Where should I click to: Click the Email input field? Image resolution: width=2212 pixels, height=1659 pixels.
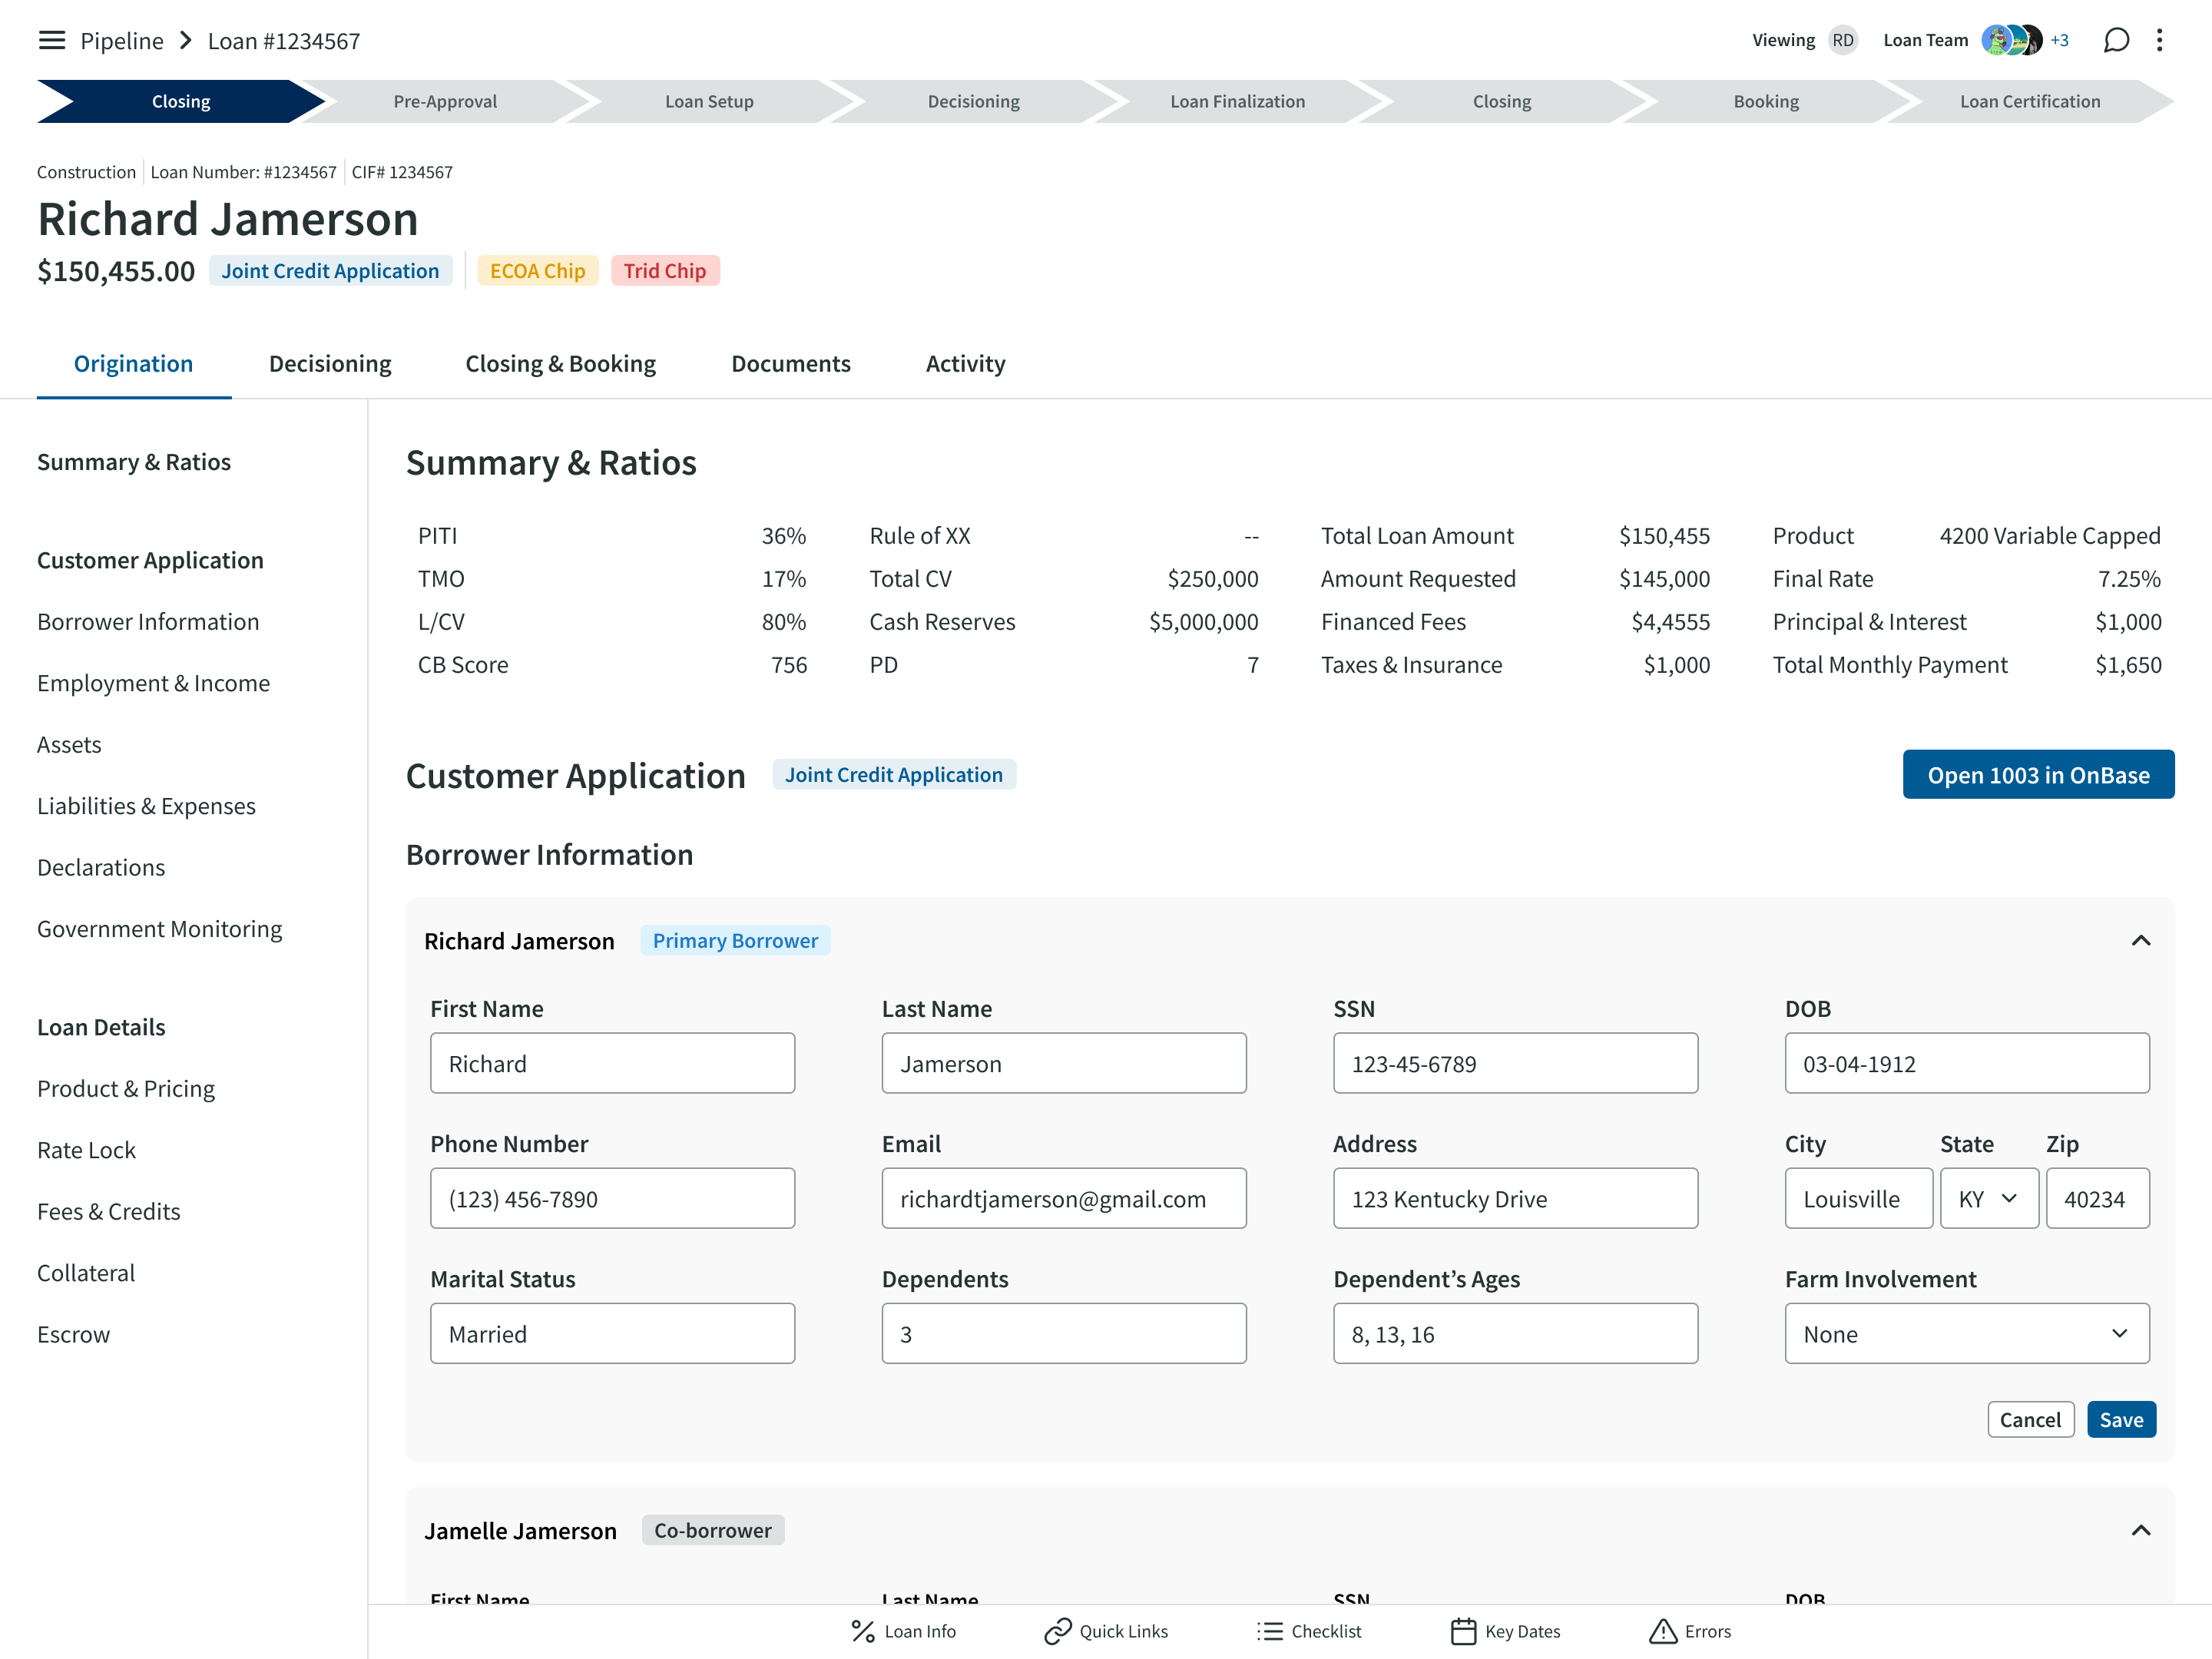tap(1063, 1198)
